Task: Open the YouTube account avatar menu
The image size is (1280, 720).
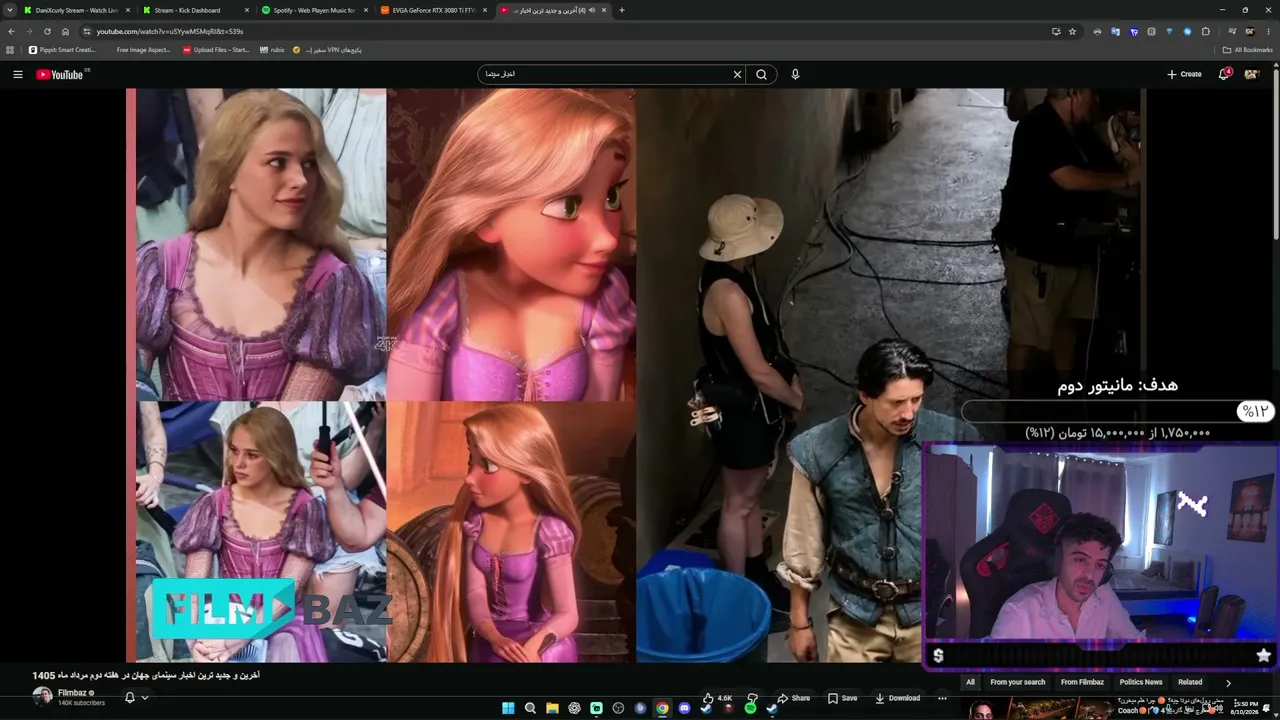Action: (x=1251, y=74)
